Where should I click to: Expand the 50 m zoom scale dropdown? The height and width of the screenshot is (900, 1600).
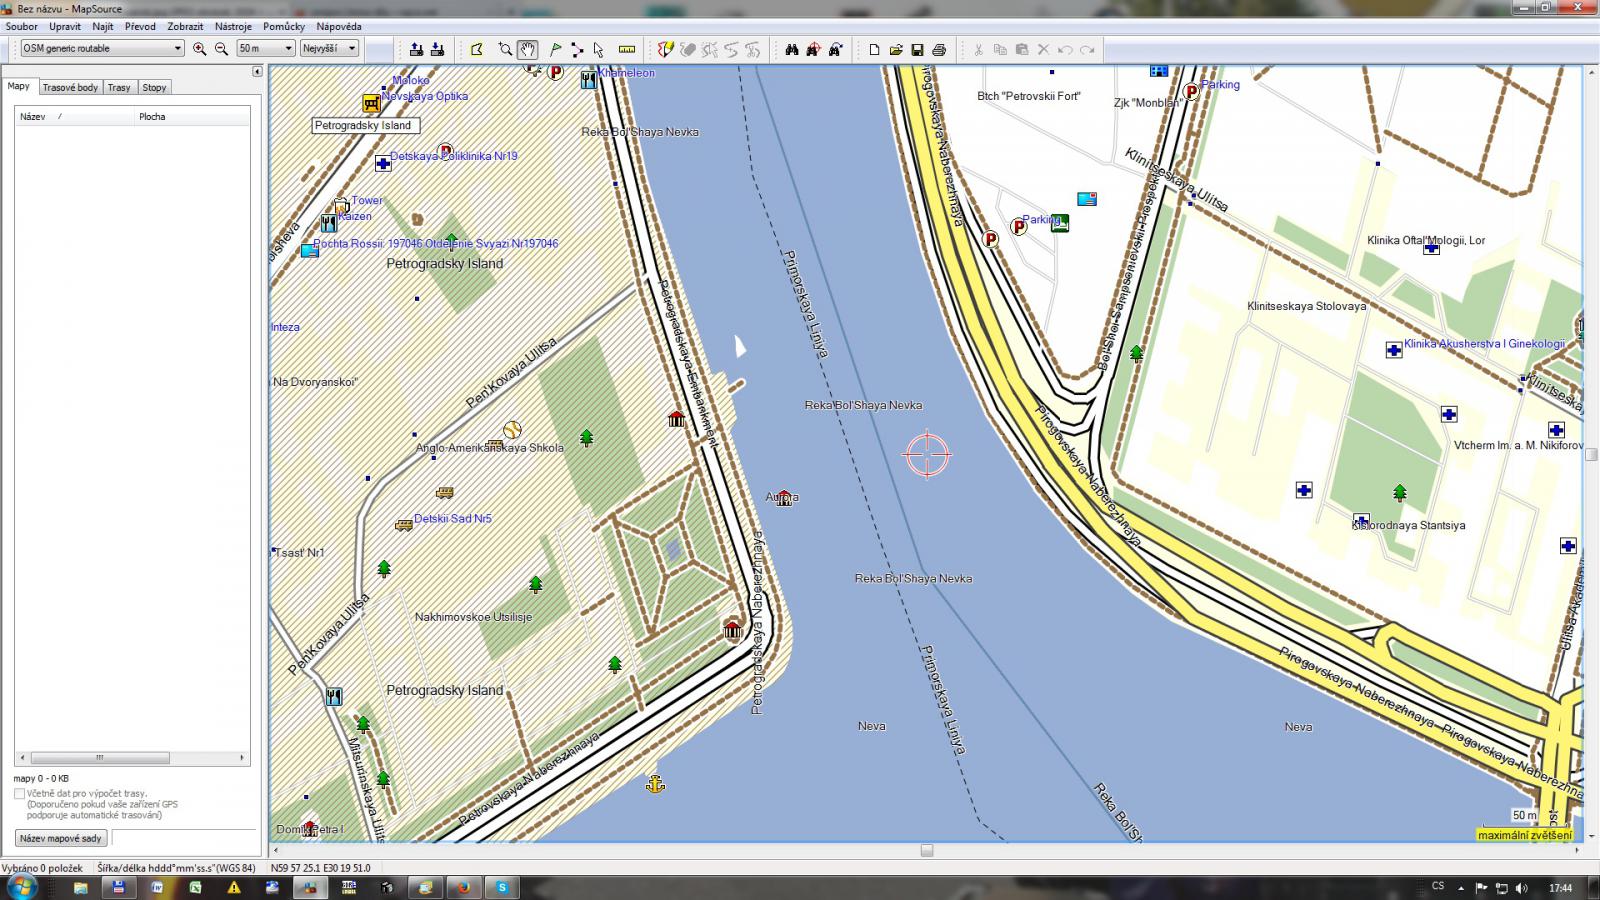pyautogui.click(x=289, y=48)
